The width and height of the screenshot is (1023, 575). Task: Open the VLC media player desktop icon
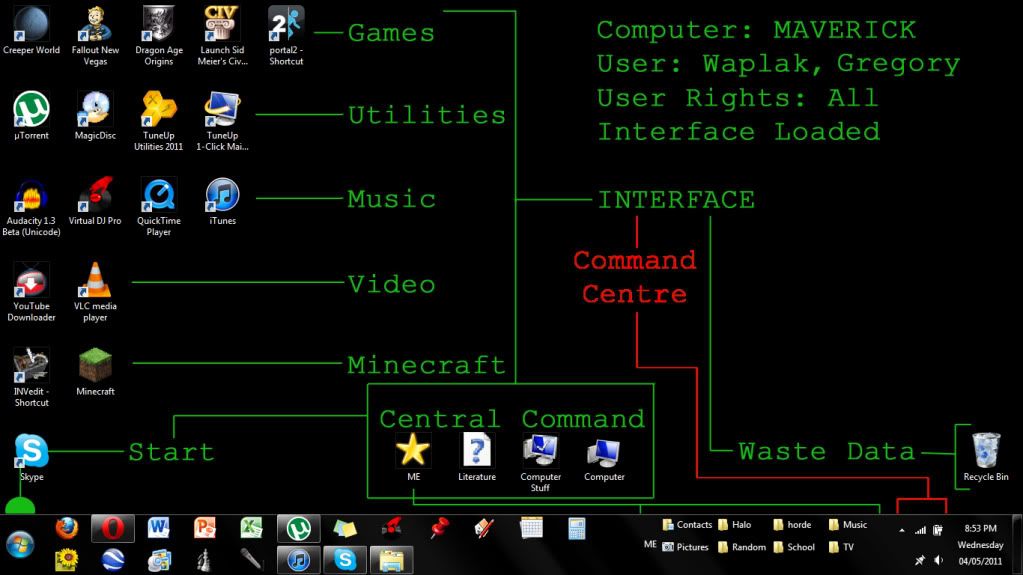point(95,292)
